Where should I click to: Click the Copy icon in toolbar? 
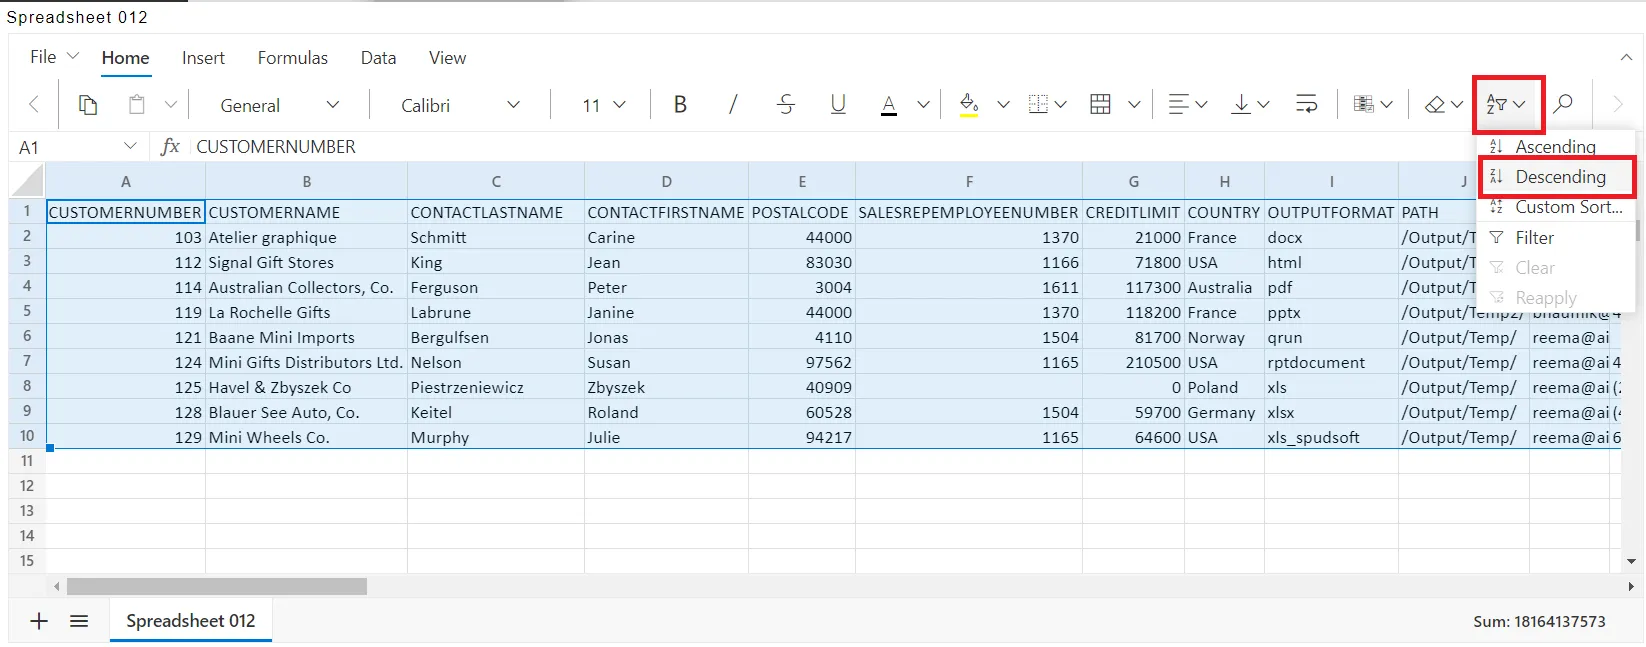(88, 104)
